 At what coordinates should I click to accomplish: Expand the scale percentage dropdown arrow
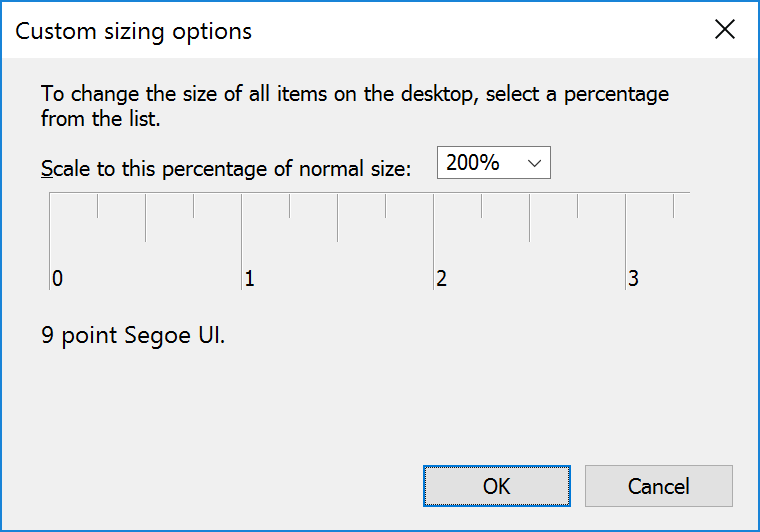tap(534, 163)
